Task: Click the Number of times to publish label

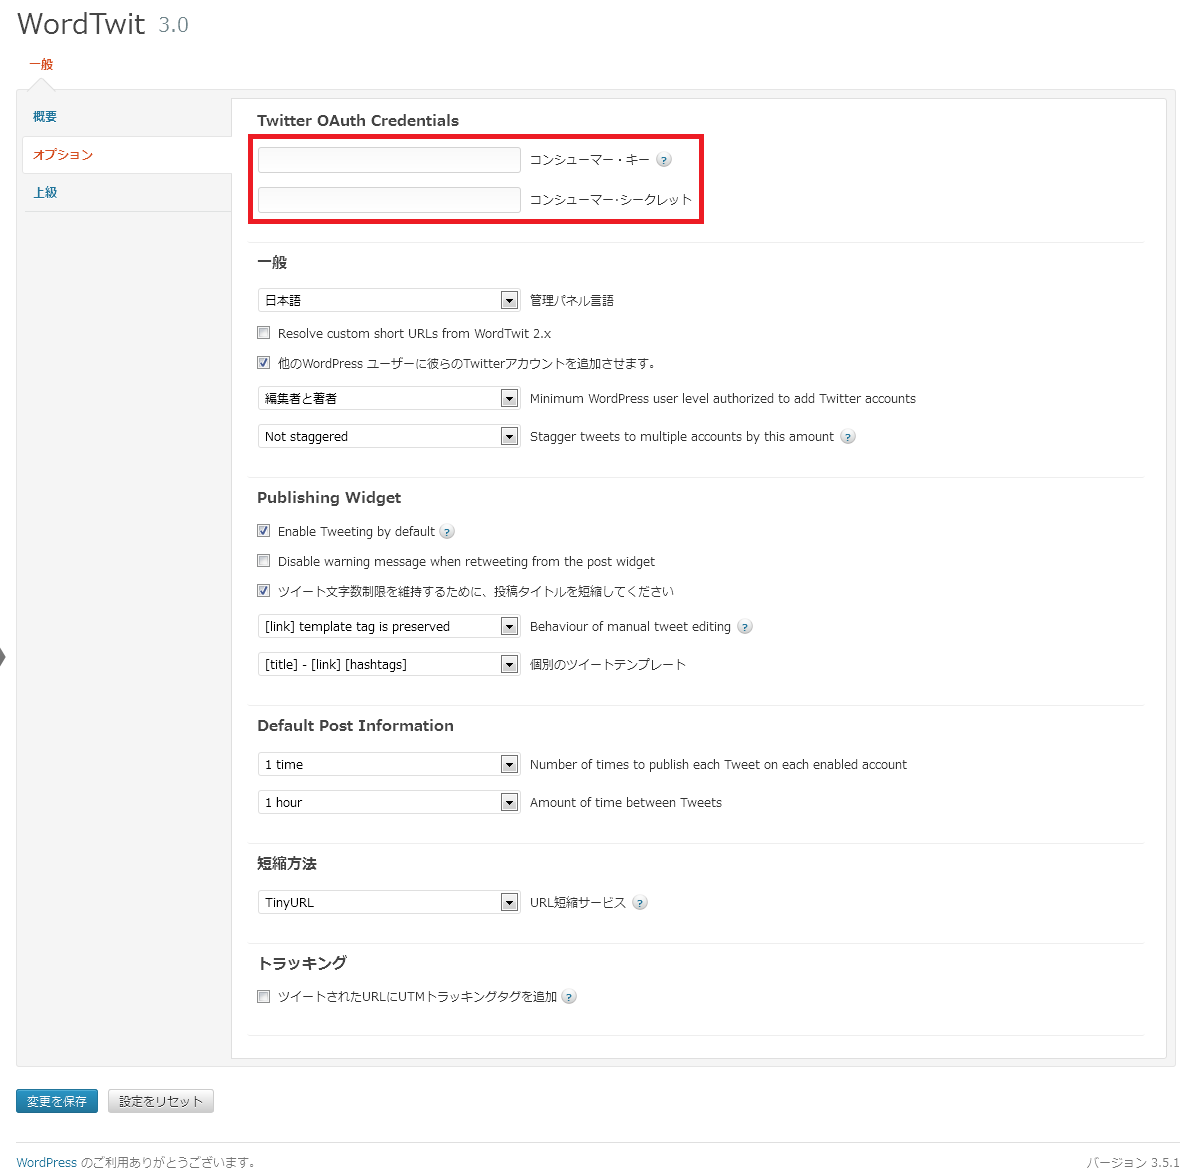Action: (x=718, y=765)
